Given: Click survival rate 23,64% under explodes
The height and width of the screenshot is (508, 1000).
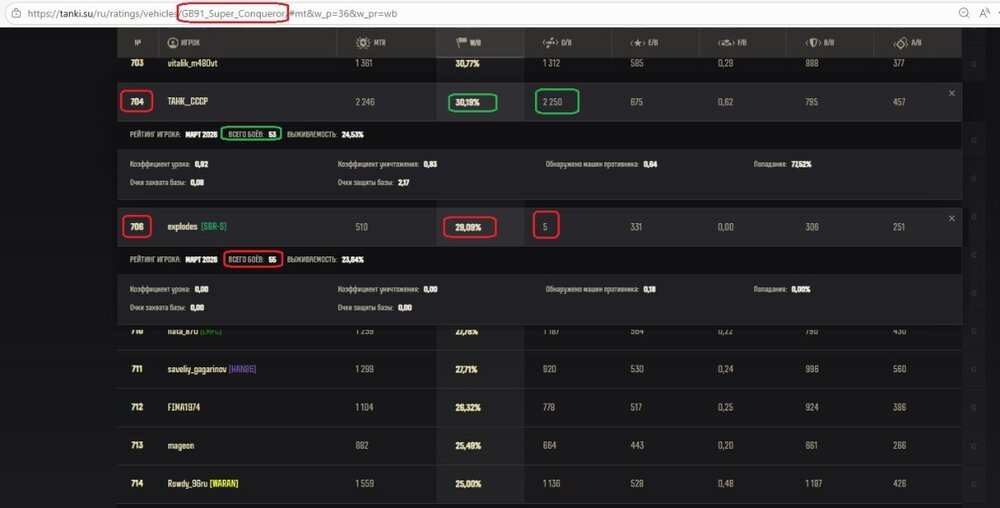Looking at the screenshot, I should (353, 259).
